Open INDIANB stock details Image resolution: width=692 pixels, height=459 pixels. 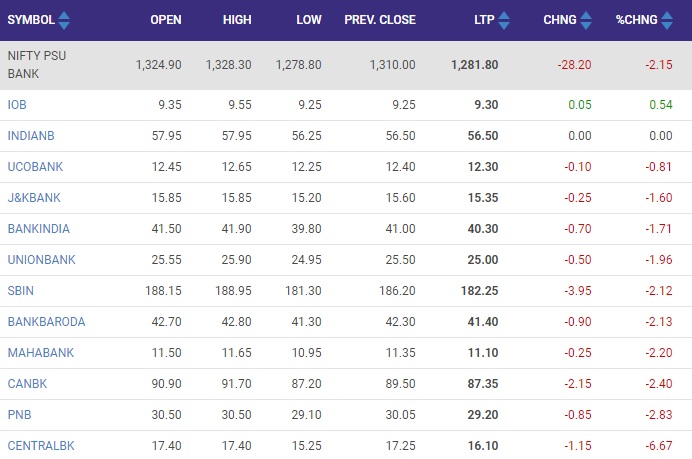pos(31,135)
